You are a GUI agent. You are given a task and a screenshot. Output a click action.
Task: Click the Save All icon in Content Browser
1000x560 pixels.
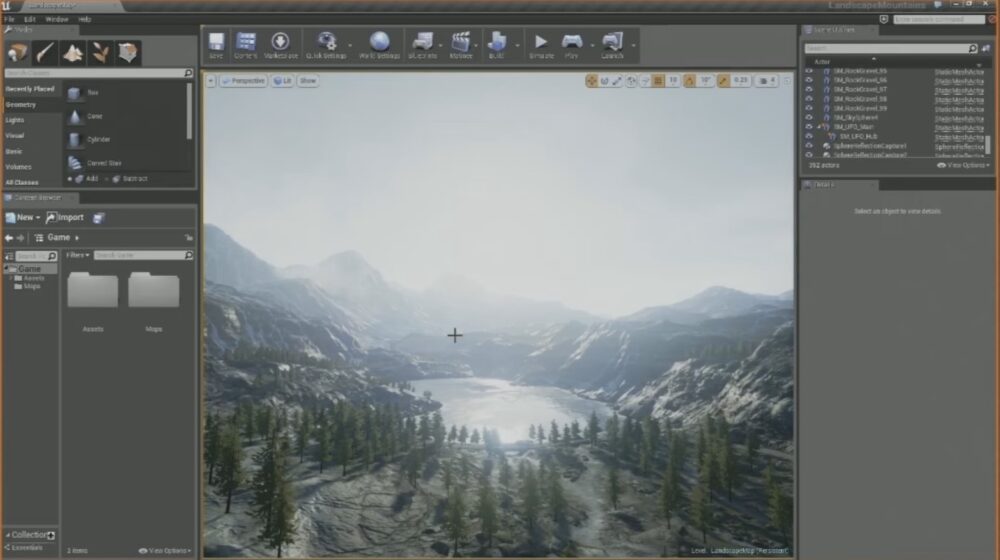click(x=98, y=218)
